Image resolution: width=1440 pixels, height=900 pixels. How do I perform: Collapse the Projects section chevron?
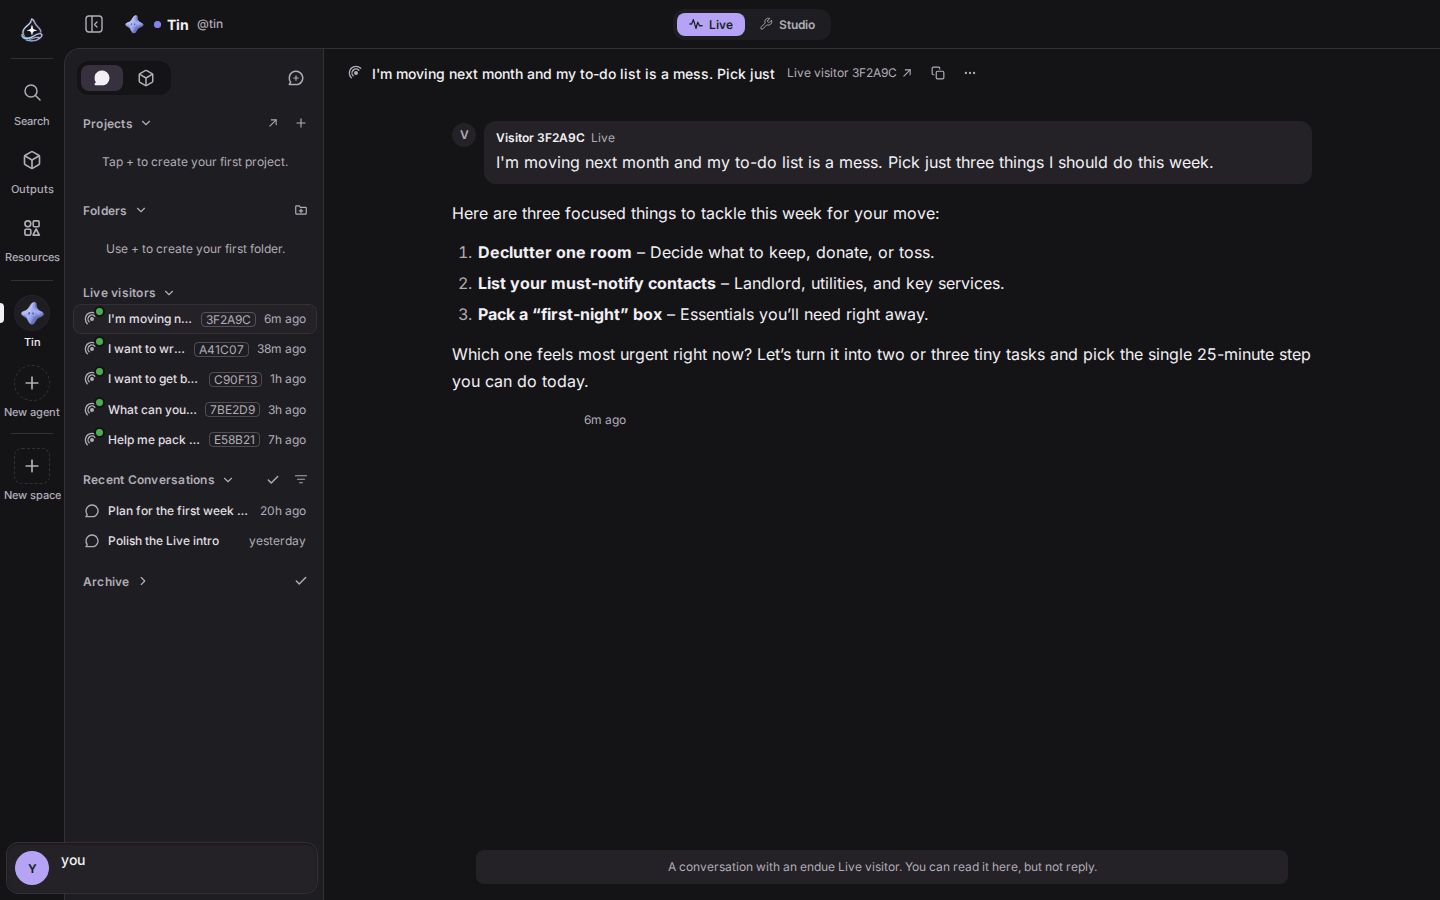click(146, 123)
